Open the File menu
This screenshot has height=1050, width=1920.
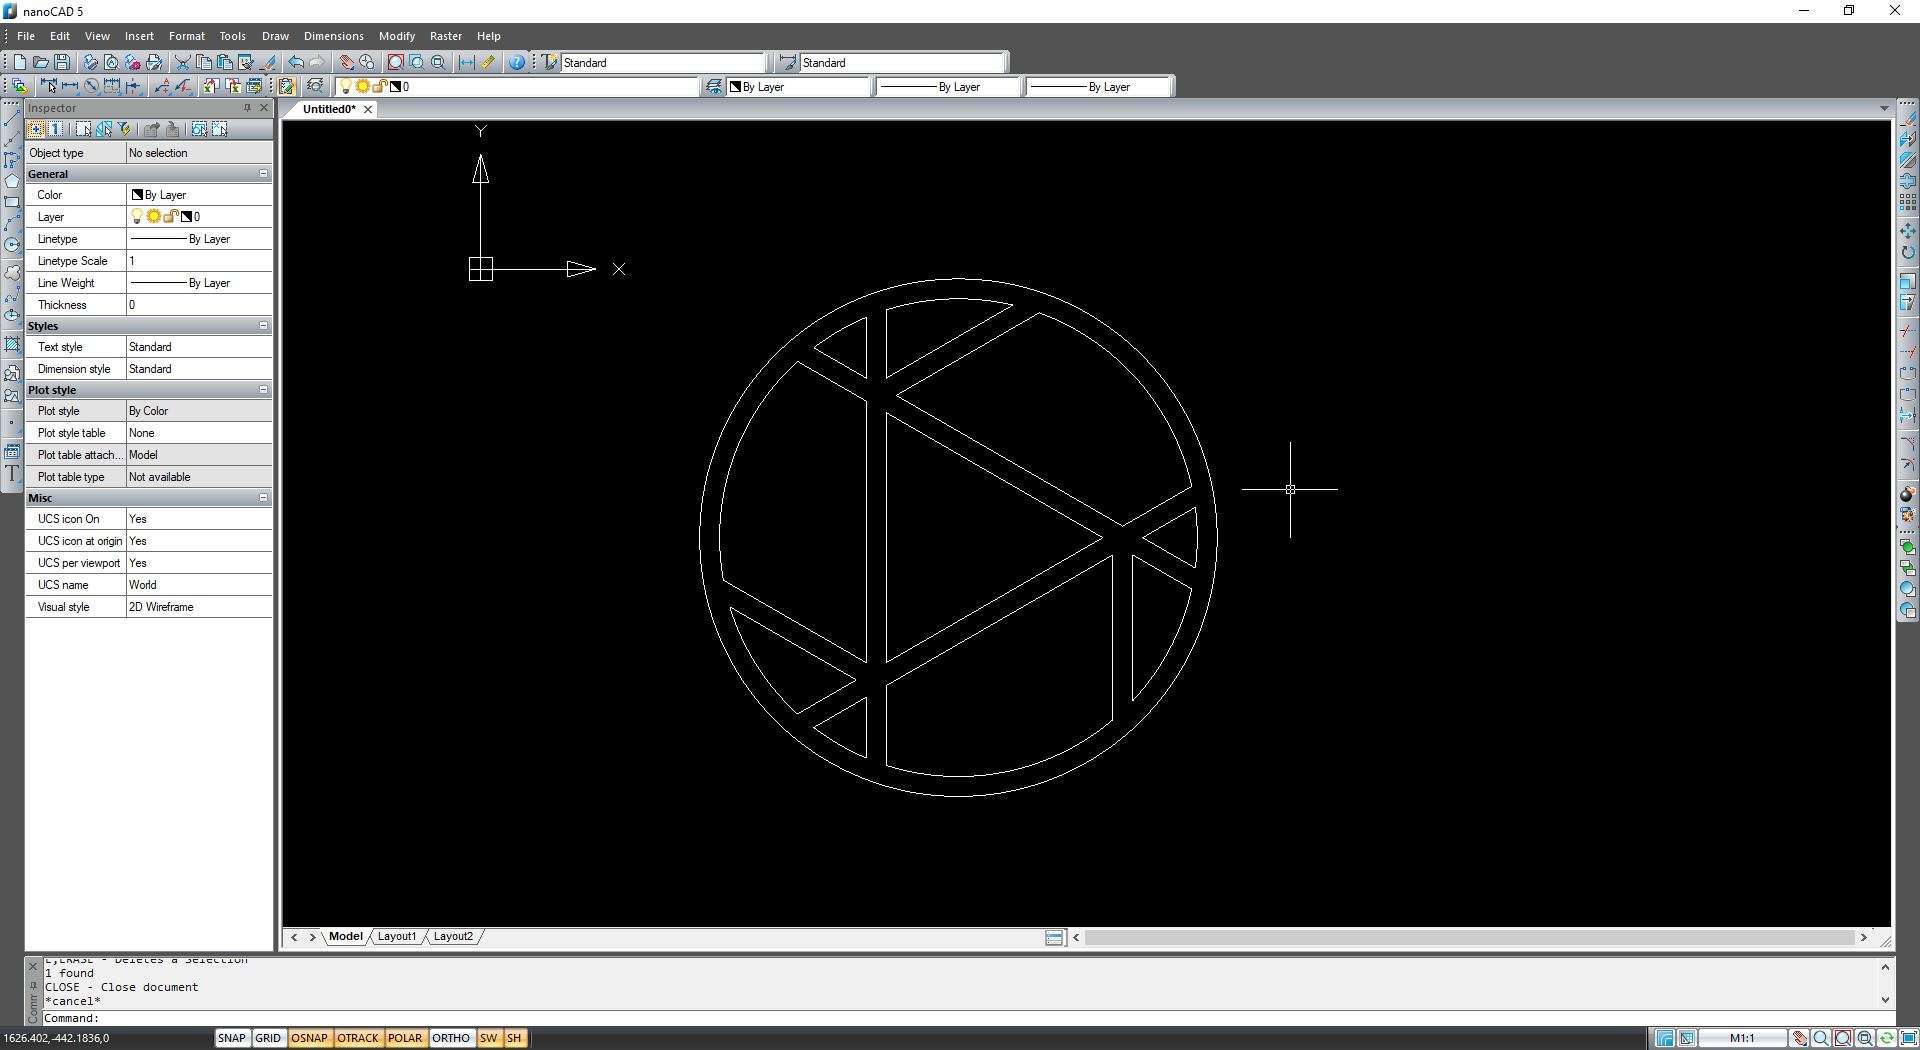tap(26, 36)
